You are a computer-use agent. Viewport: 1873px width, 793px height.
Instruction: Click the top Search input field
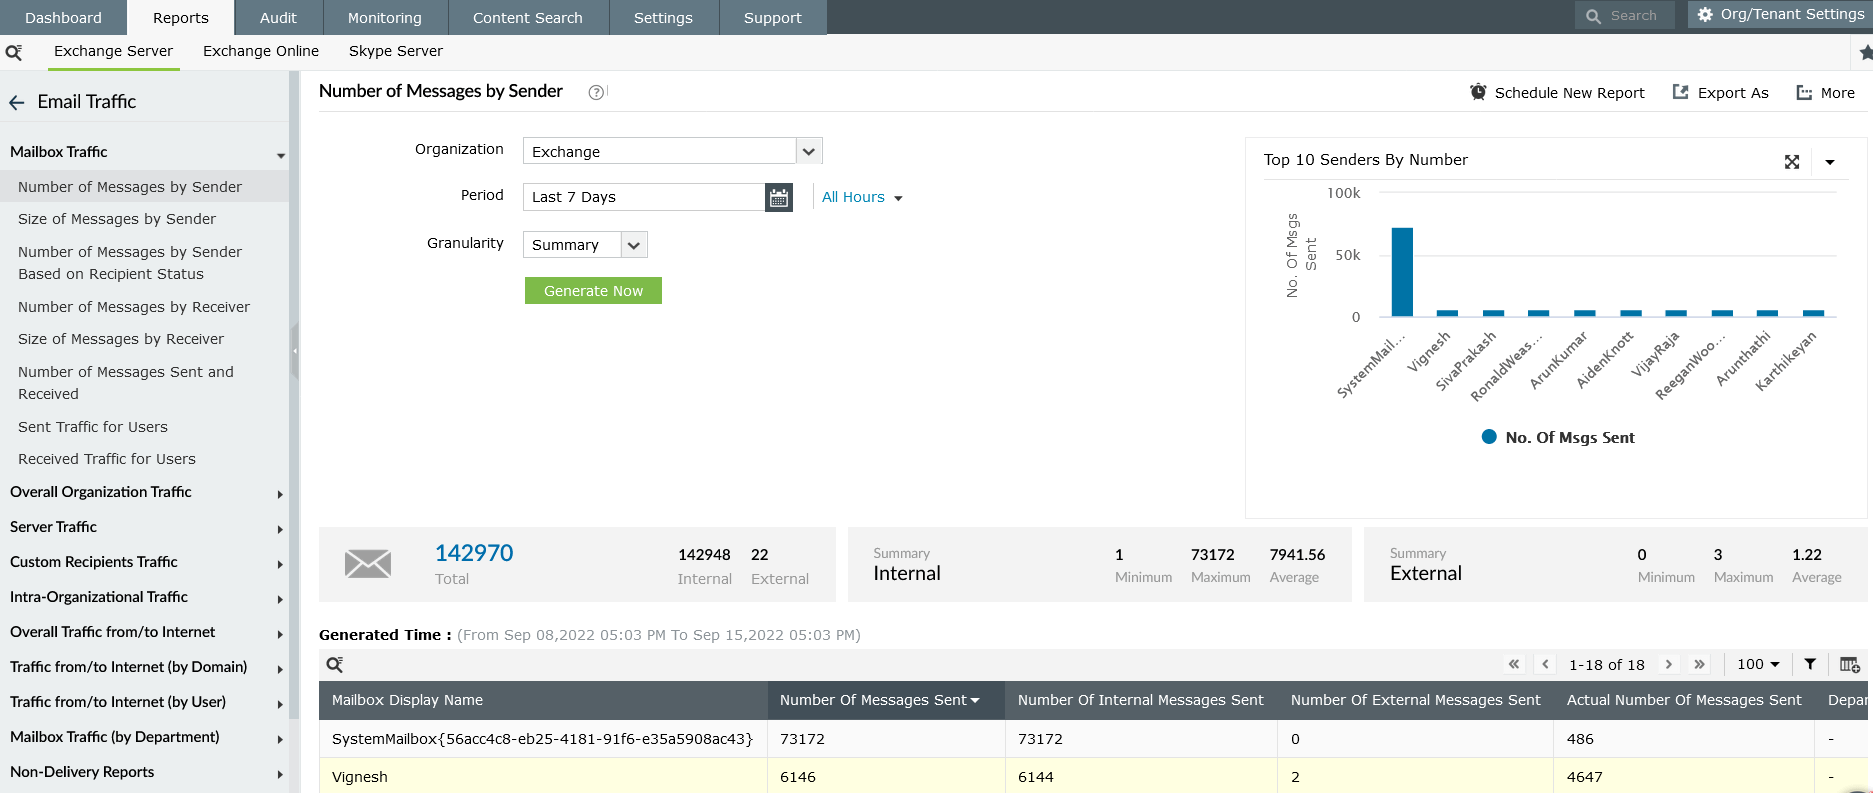1625,16
